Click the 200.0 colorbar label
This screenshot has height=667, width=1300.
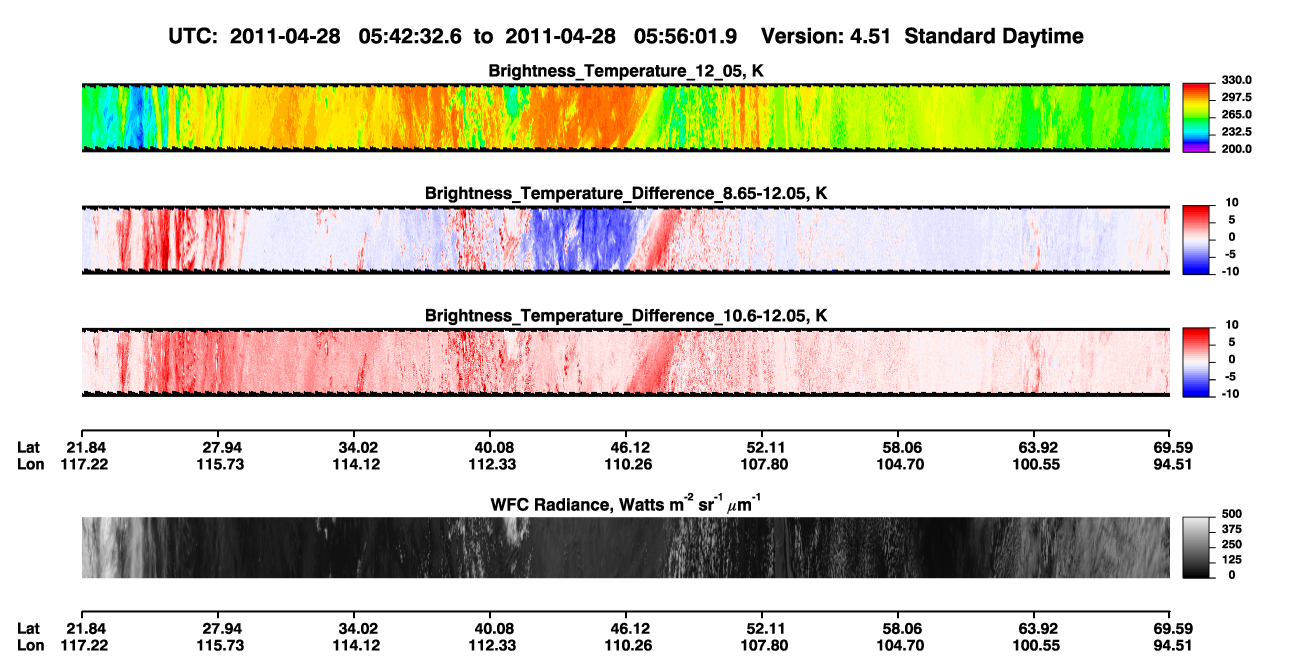pos(1236,148)
